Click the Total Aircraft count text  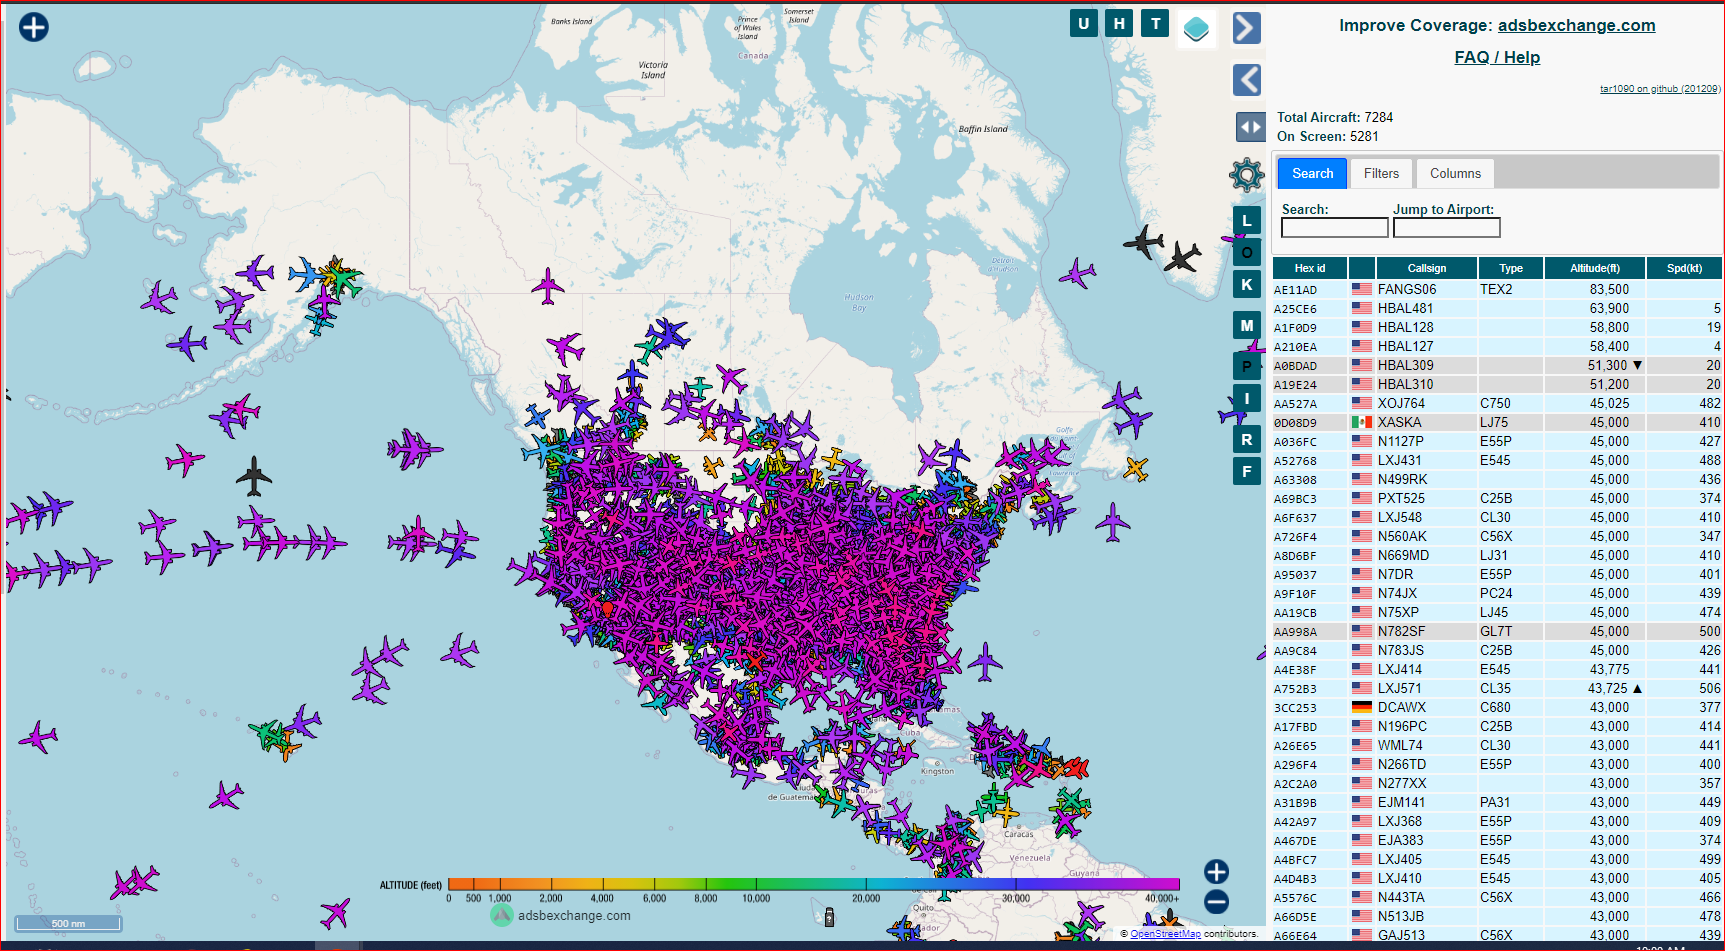(1335, 118)
